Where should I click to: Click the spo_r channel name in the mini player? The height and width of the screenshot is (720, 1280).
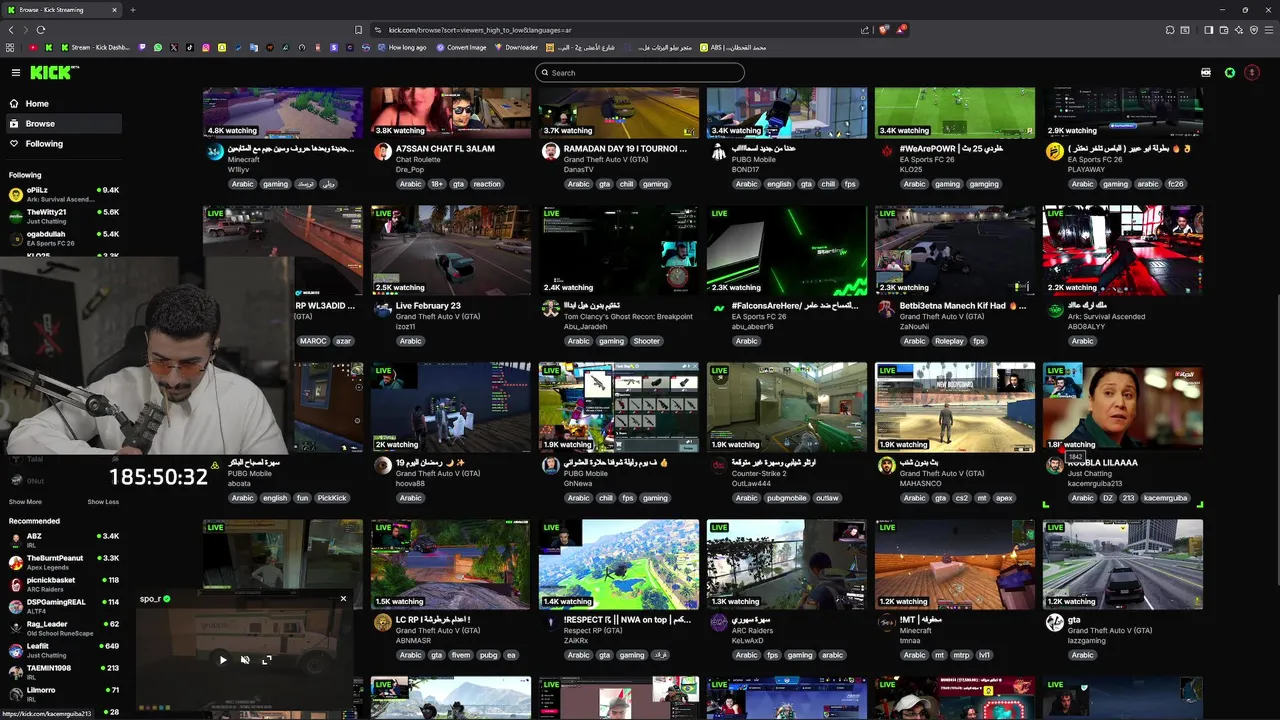[150, 599]
